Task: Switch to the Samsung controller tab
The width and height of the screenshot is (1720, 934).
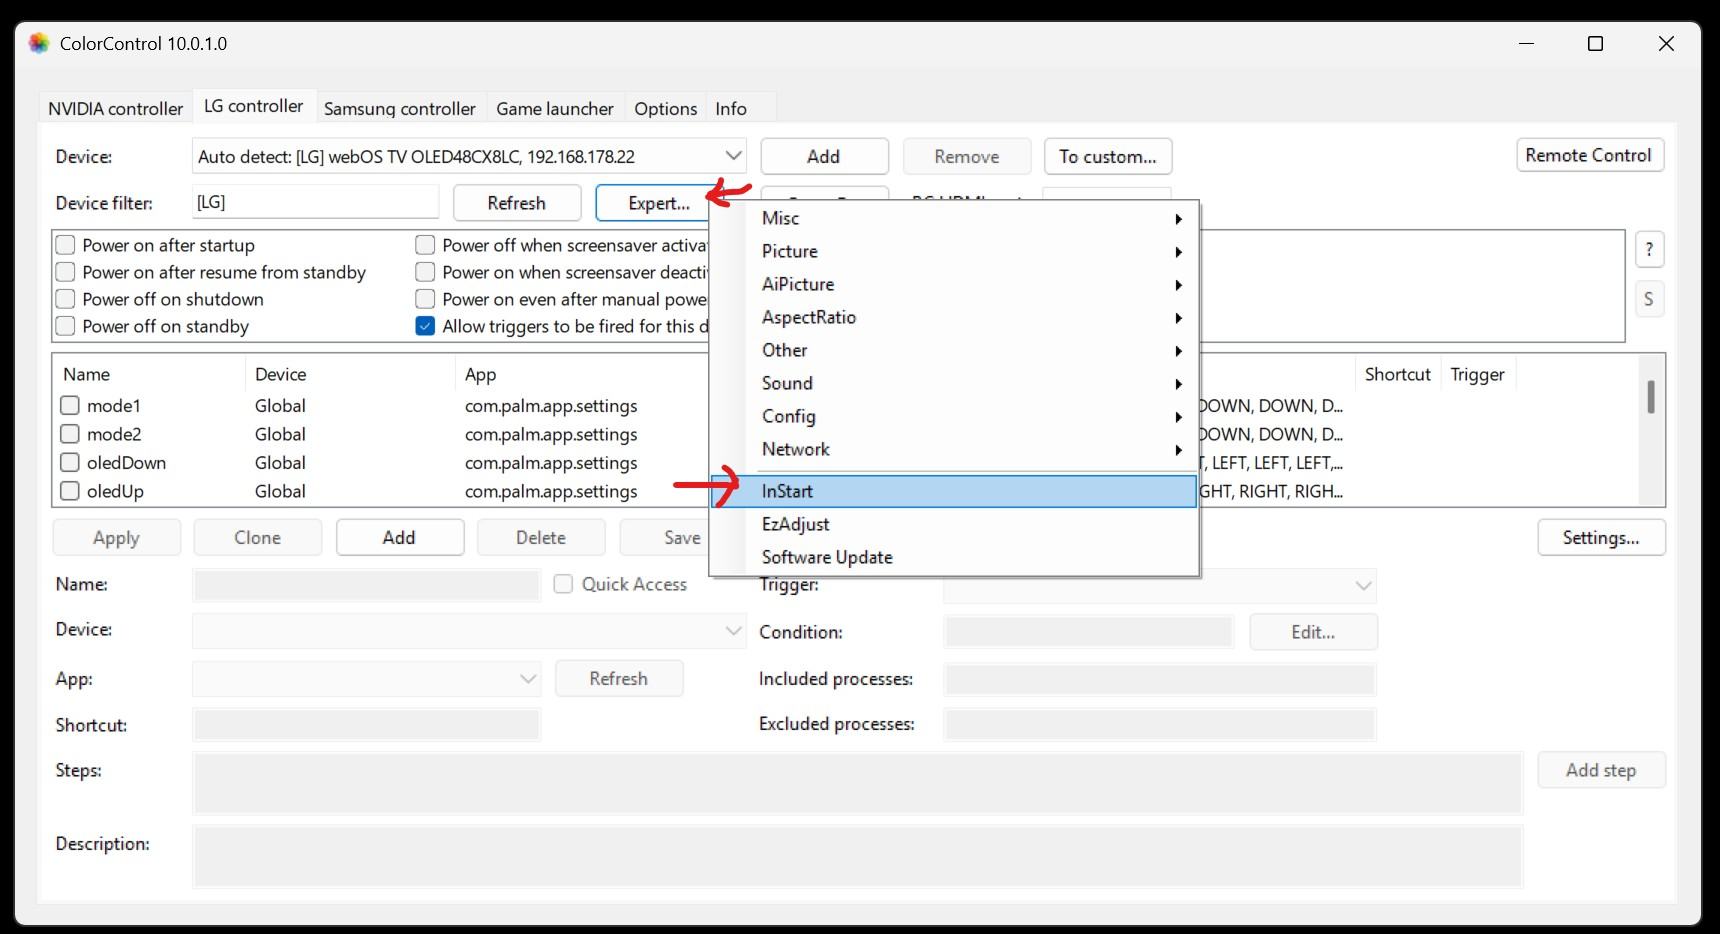Action: click(399, 108)
